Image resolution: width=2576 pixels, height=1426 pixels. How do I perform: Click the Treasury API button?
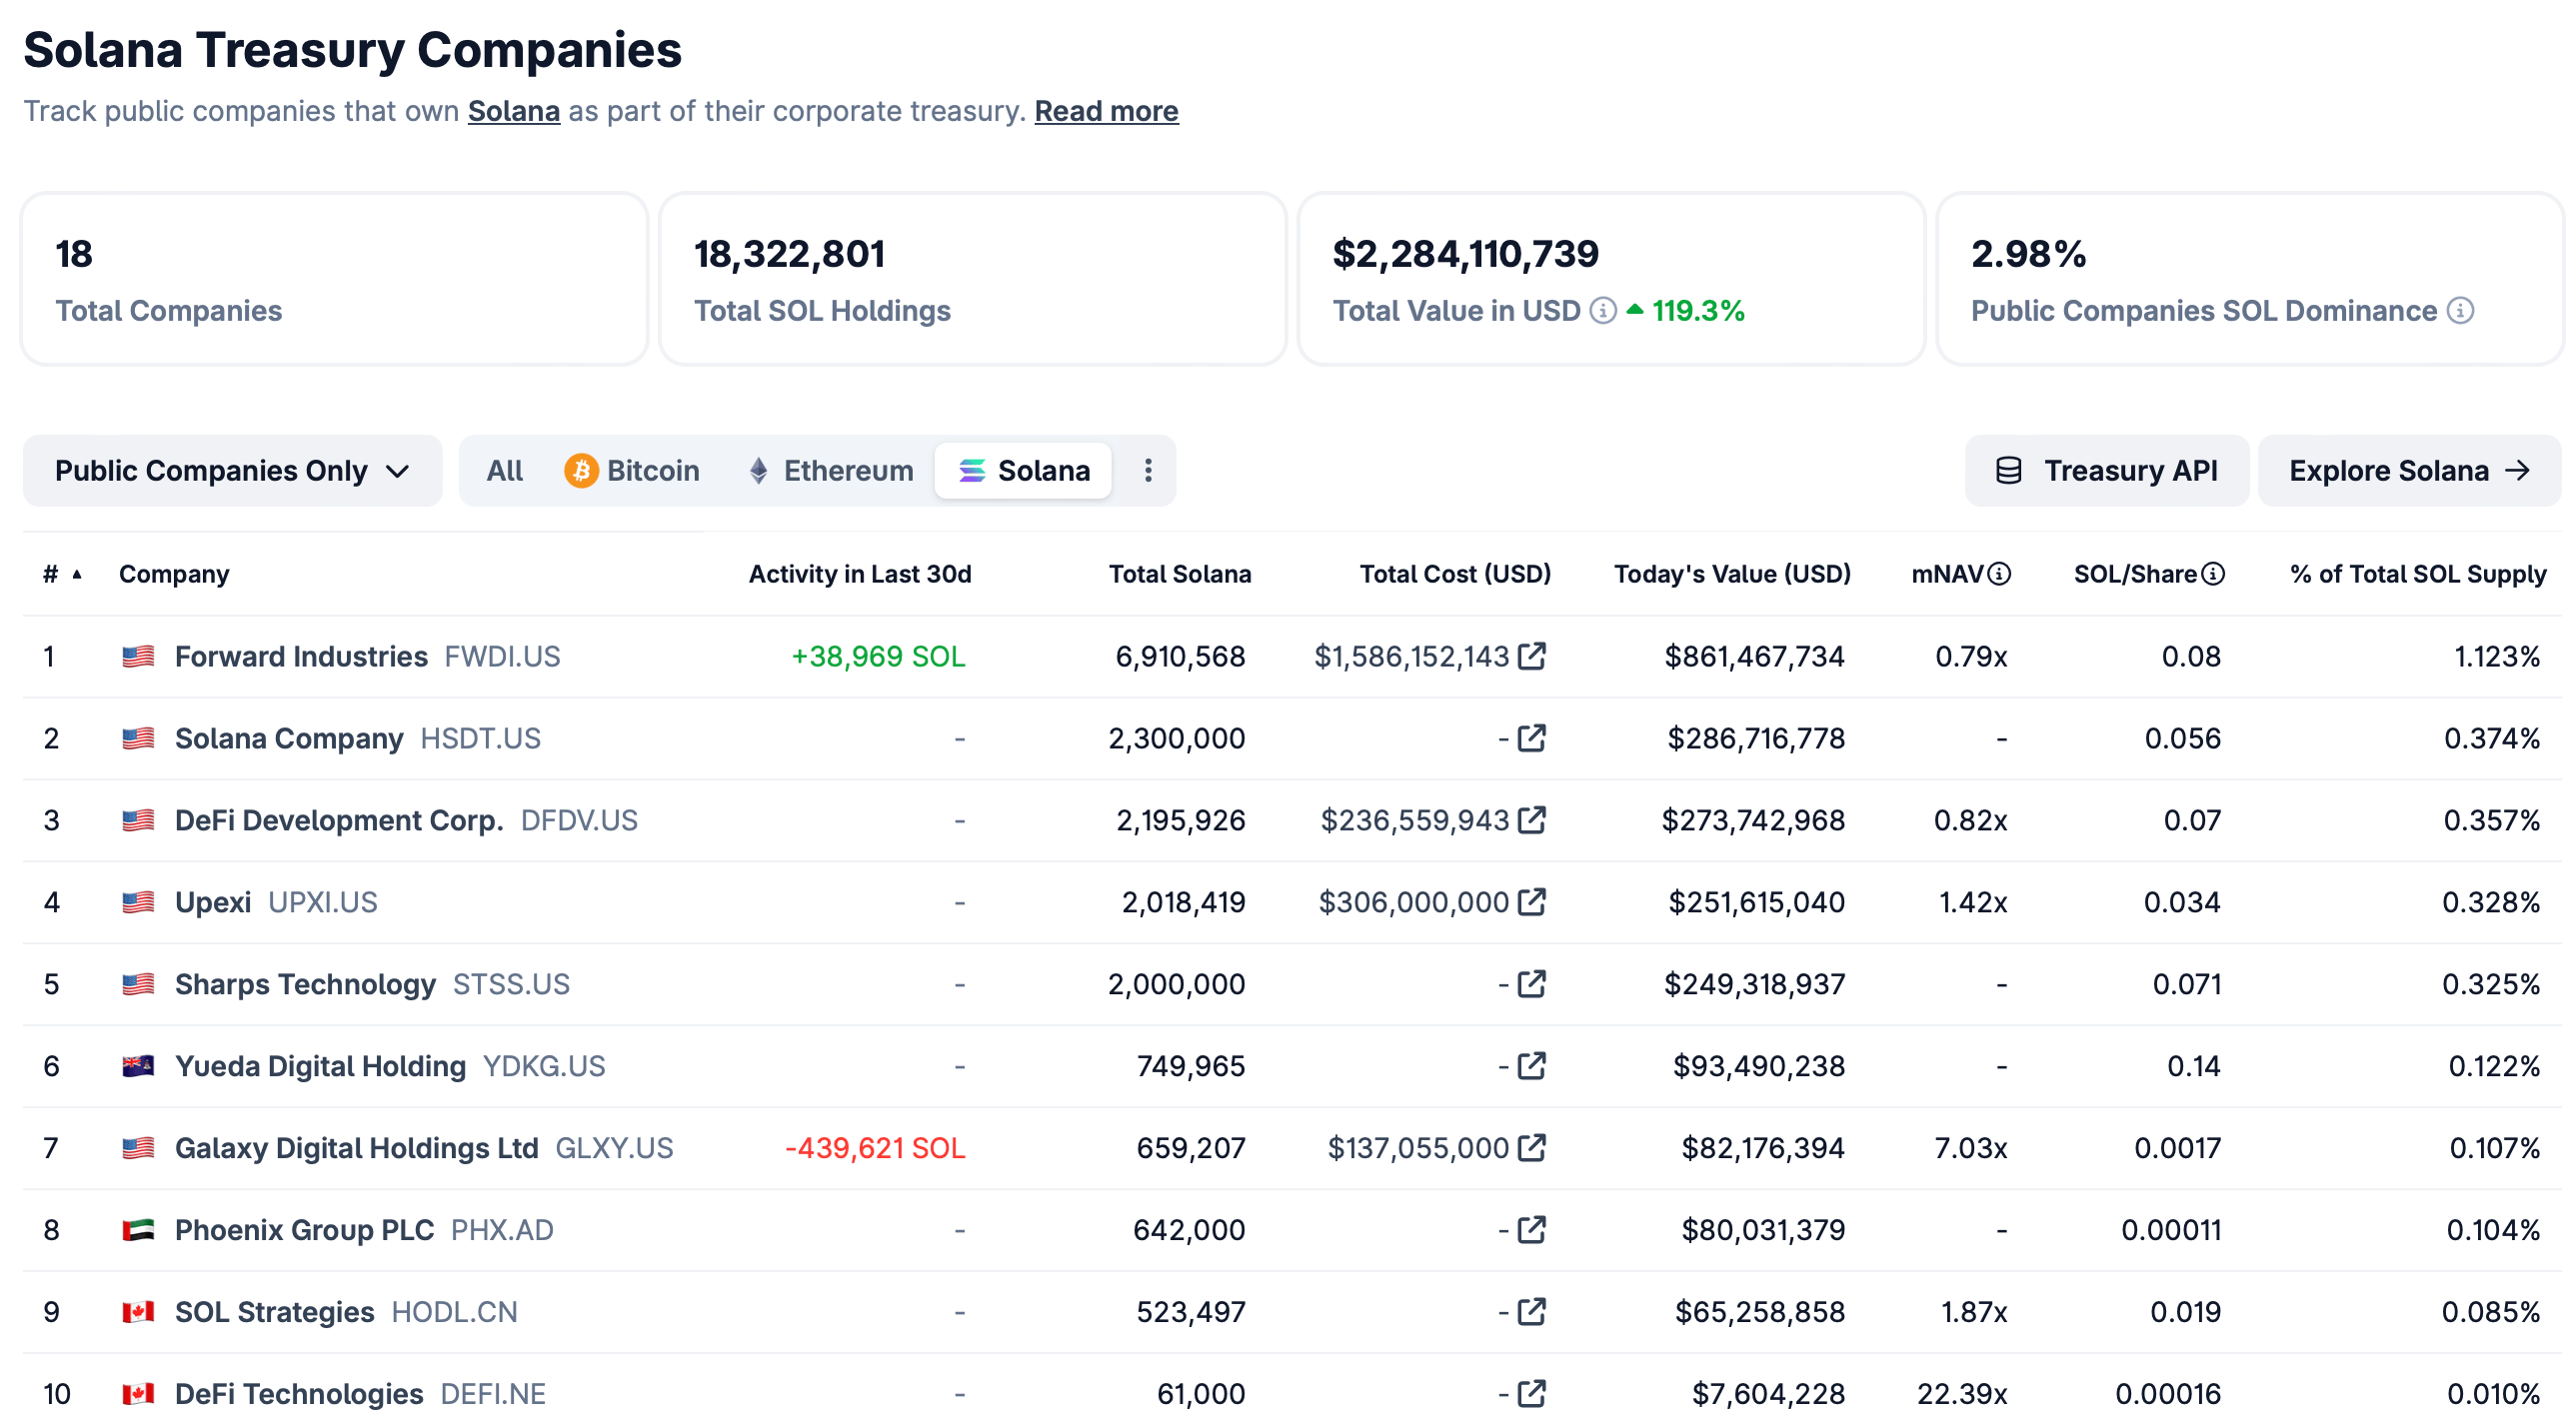(2106, 471)
